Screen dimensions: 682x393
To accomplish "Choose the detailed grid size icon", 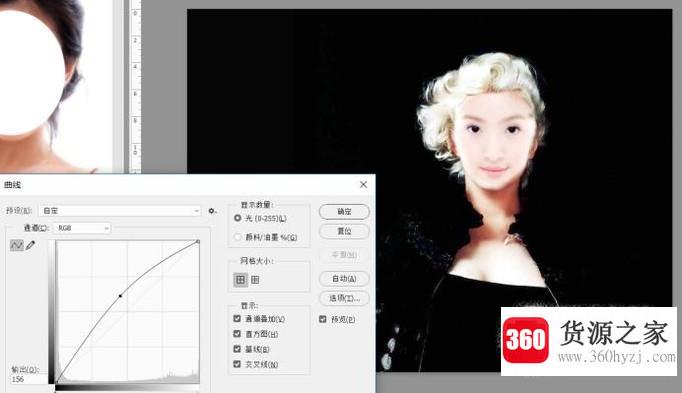I will click(255, 280).
